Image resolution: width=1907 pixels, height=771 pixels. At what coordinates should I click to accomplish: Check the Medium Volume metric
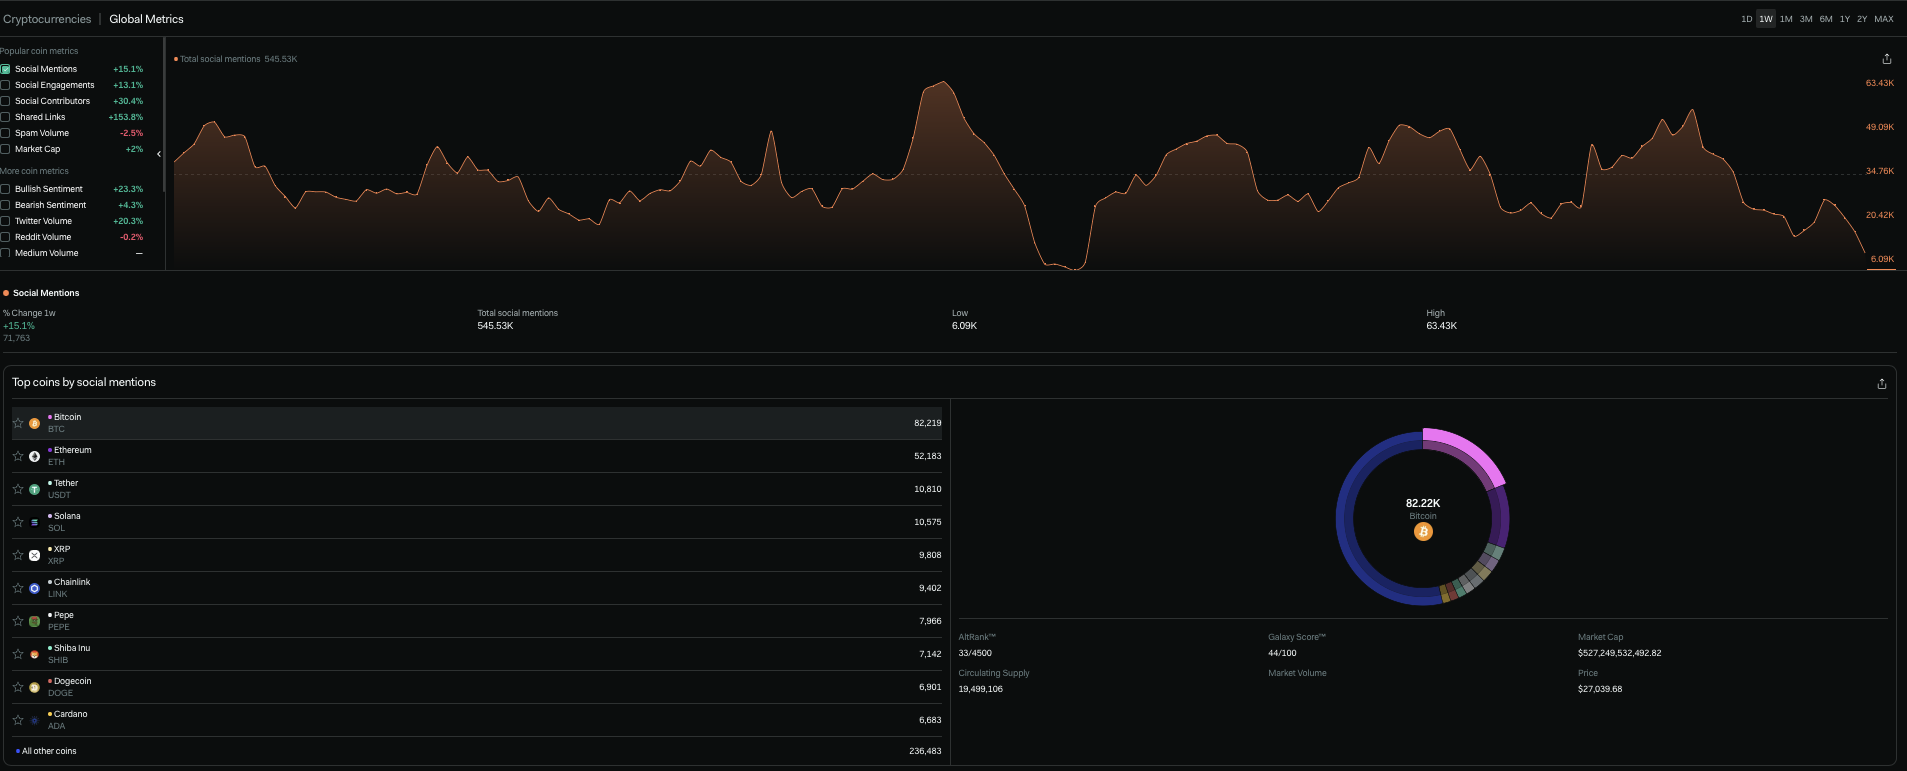[x=5, y=253]
